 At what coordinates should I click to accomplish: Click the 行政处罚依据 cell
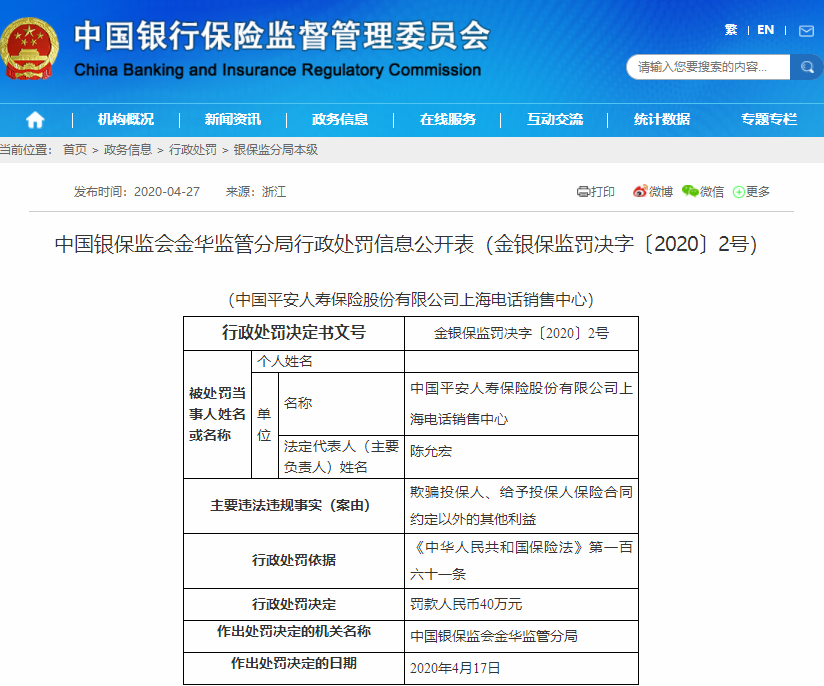[294, 560]
